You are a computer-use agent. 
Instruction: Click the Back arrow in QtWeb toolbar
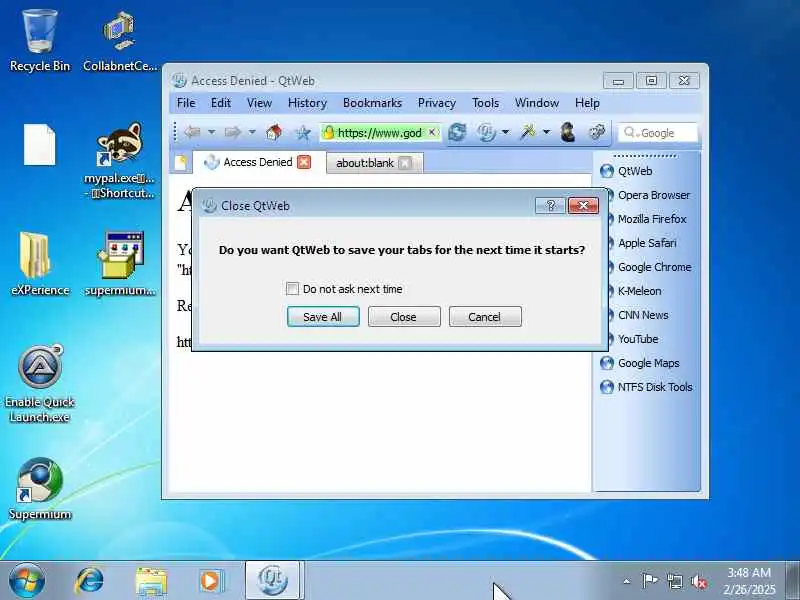click(193, 133)
